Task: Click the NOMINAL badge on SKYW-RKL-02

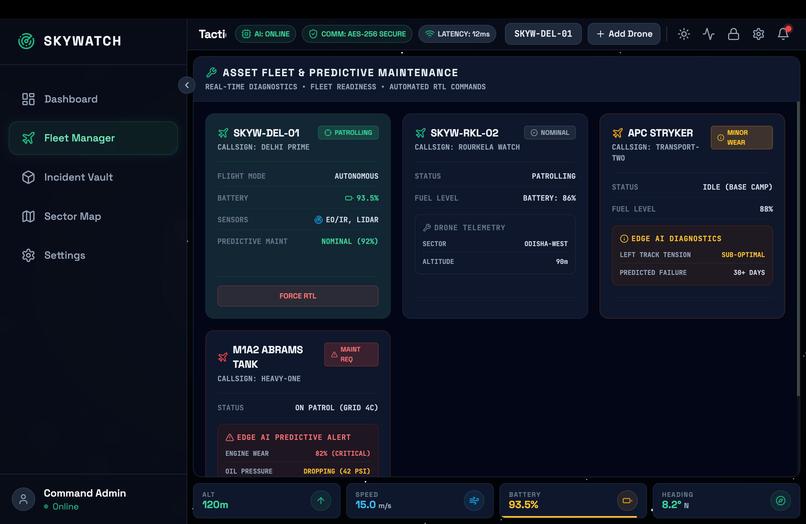Action: (x=550, y=133)
